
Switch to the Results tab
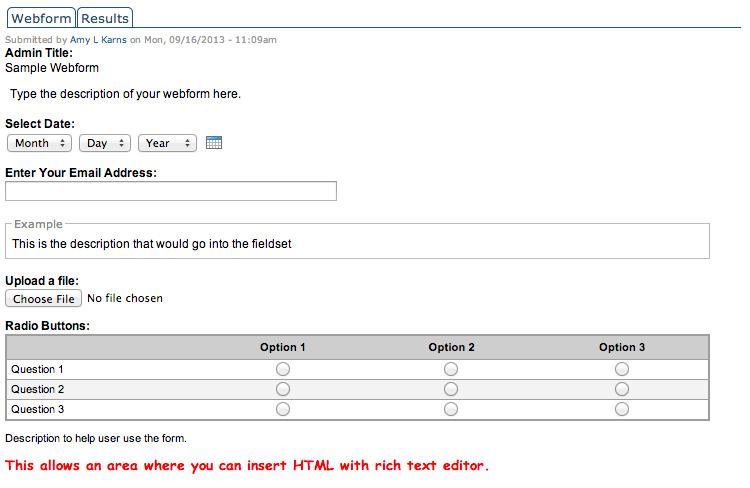105,18
